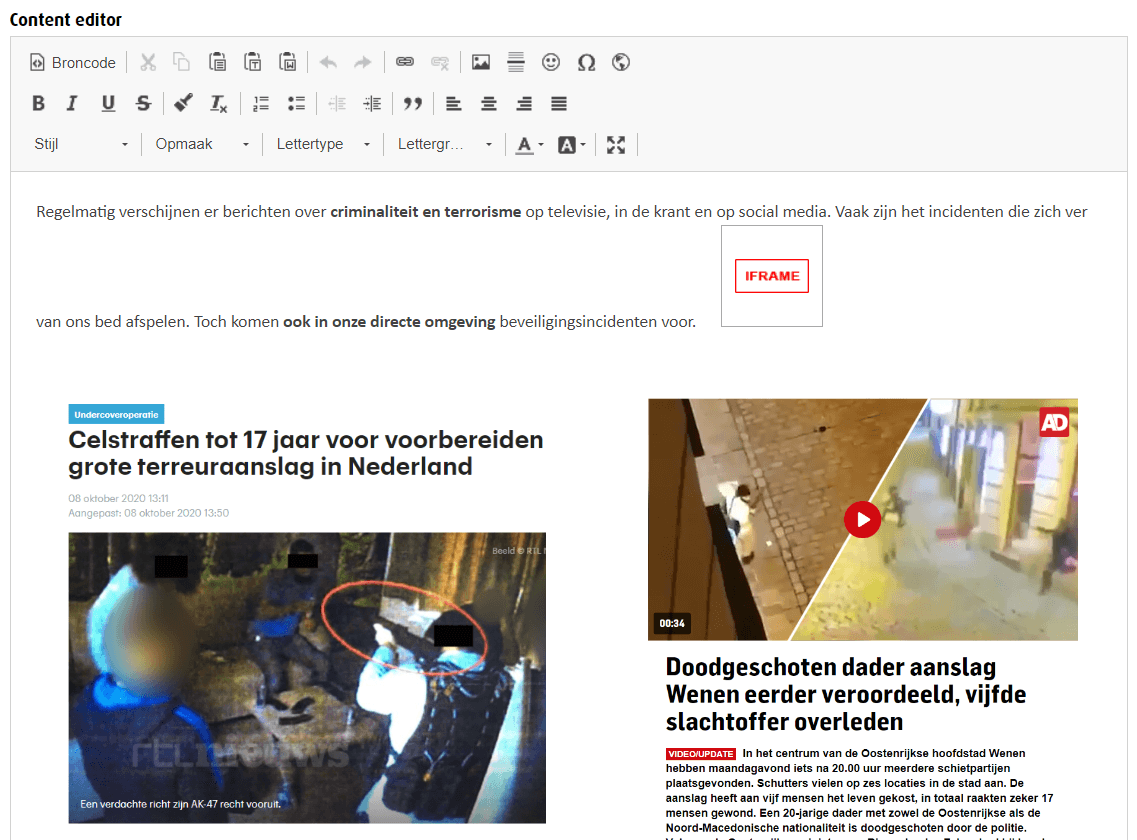The image size is (1137, 840).
Task: Click the 00:34 video duration badge
Action: (x=671, y=623)
